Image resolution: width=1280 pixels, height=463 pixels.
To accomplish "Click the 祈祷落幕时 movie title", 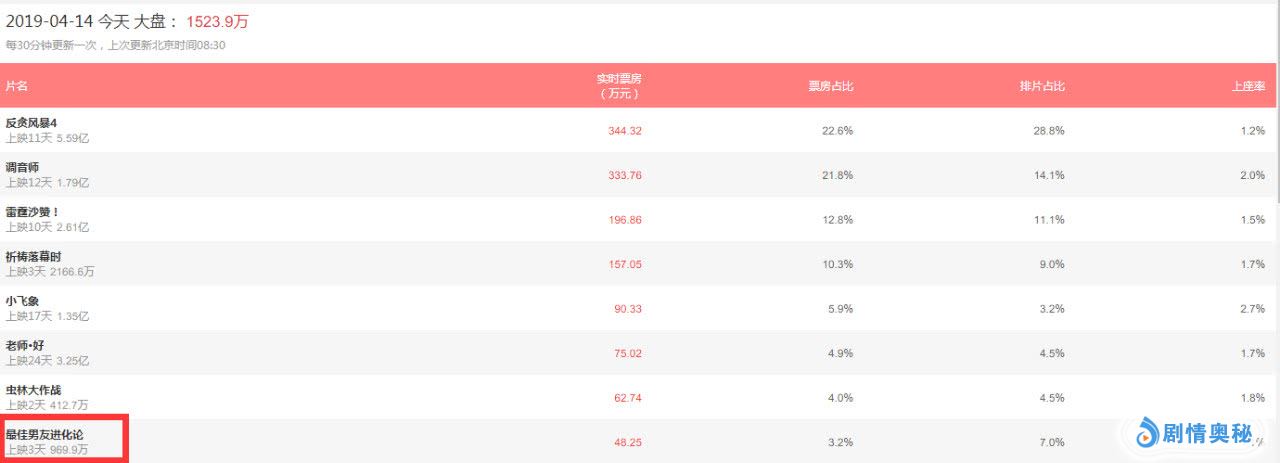I will coord(33,257).
